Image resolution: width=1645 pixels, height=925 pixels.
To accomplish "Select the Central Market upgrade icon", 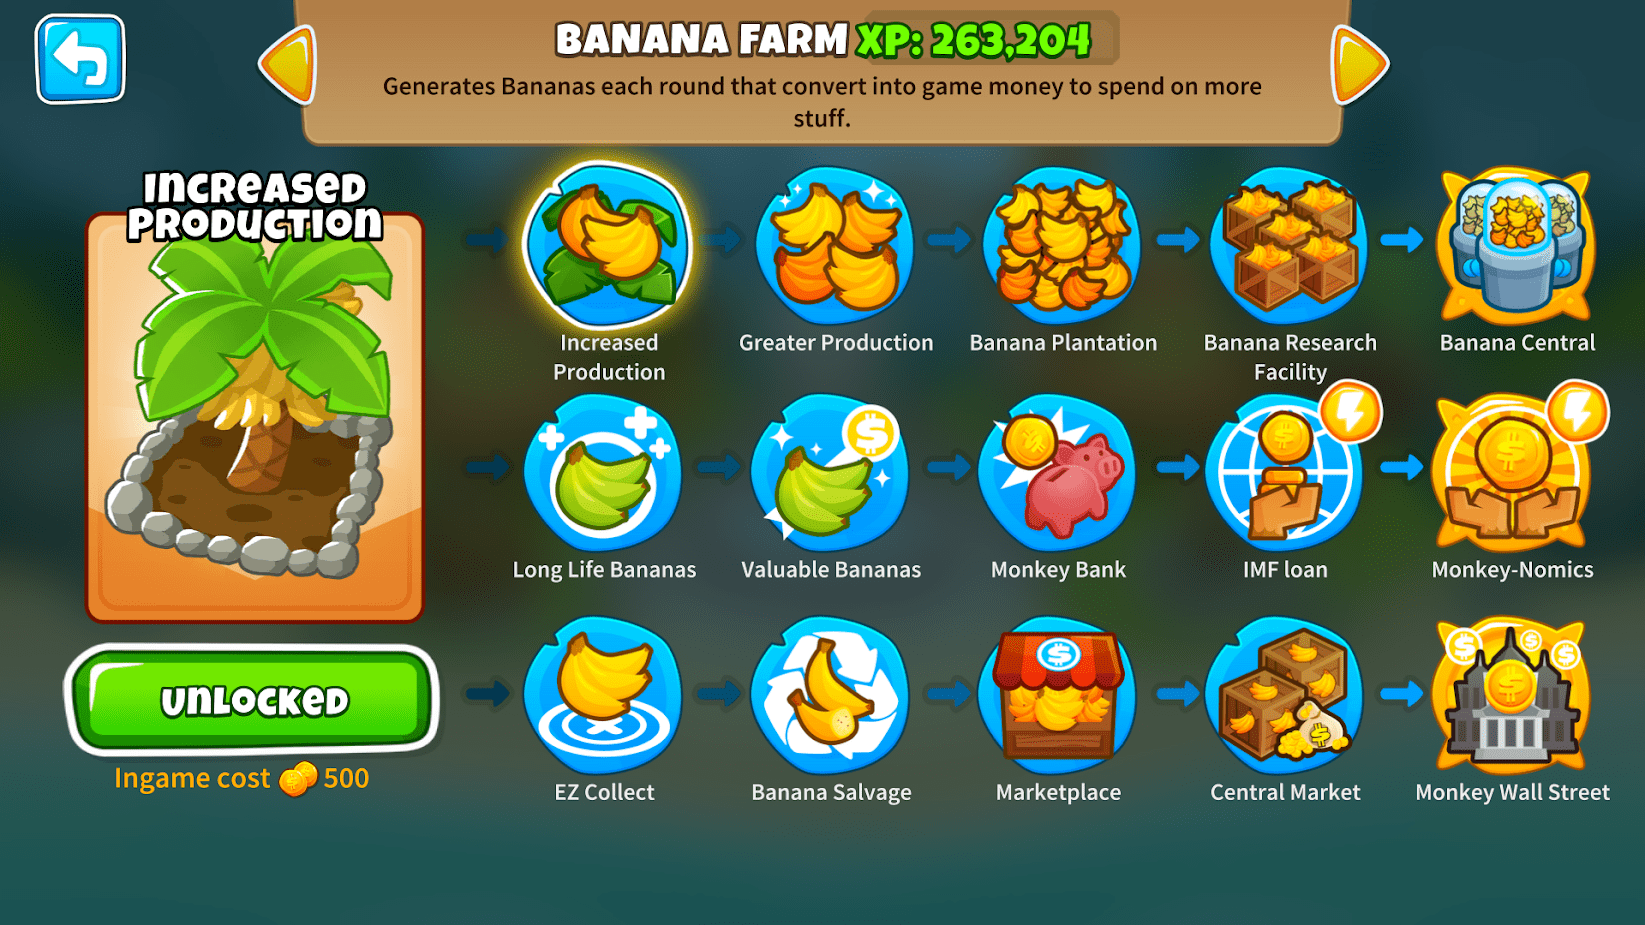I will point(1285,696).
